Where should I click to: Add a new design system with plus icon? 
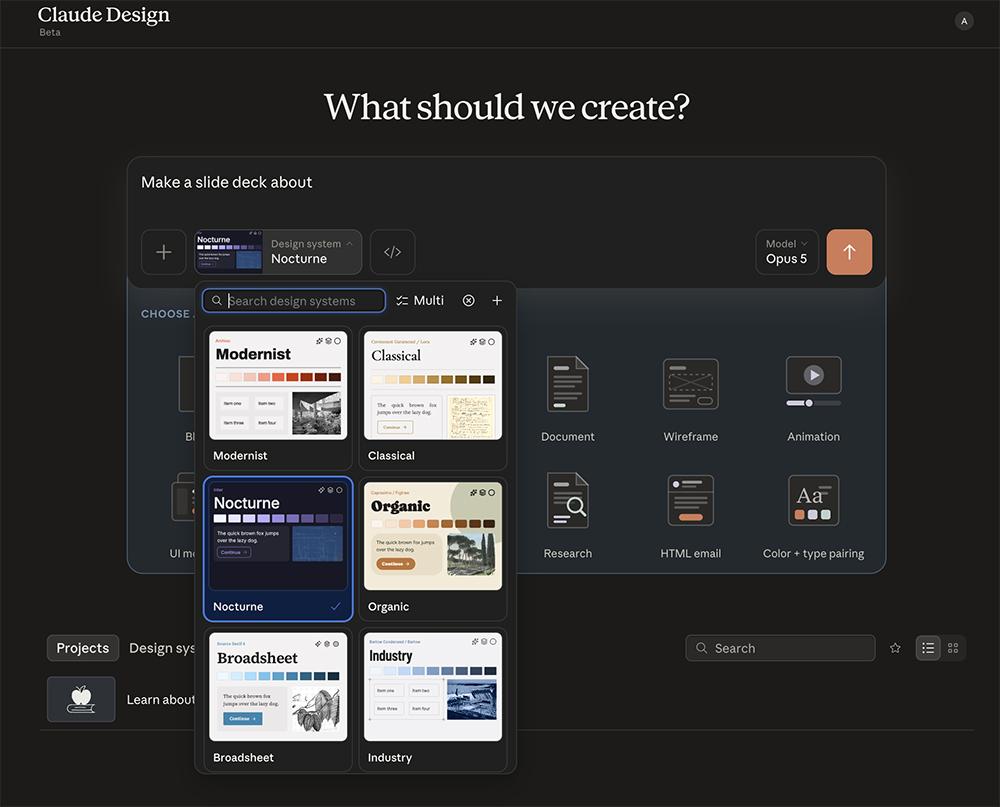[x=497, y=300]
